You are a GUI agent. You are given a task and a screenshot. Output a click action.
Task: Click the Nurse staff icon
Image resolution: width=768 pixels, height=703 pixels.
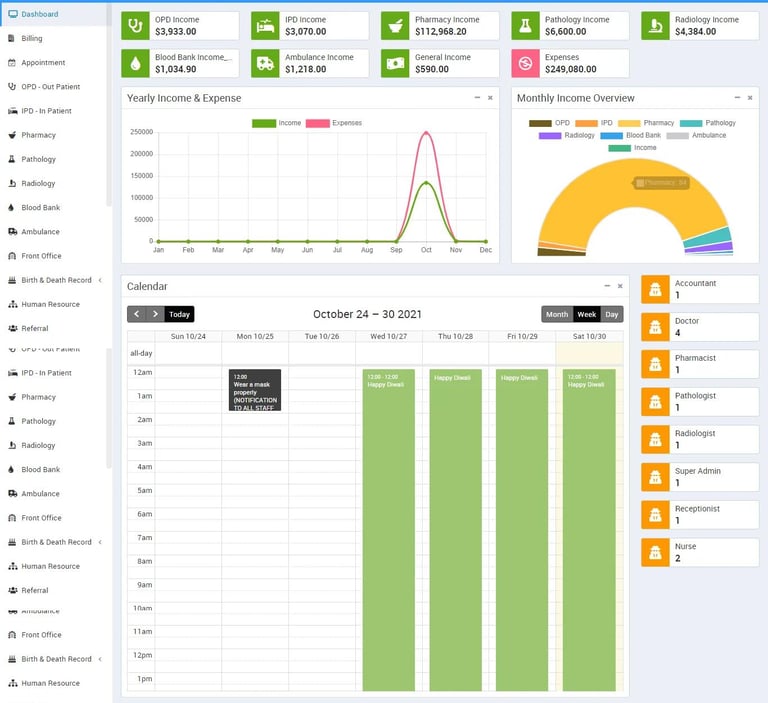655,552
